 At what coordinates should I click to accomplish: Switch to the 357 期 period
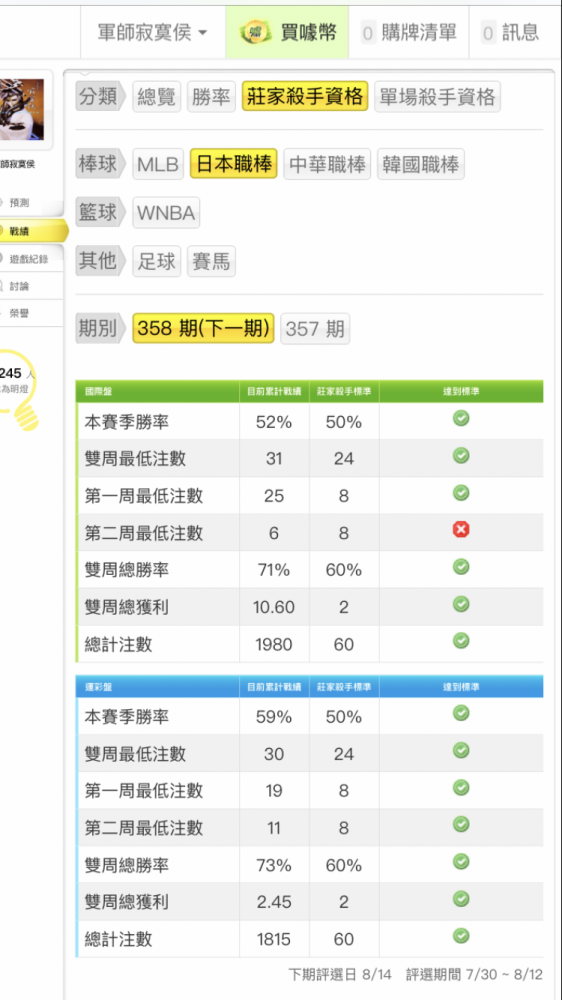pyautogui.click(x=315, y=329)
